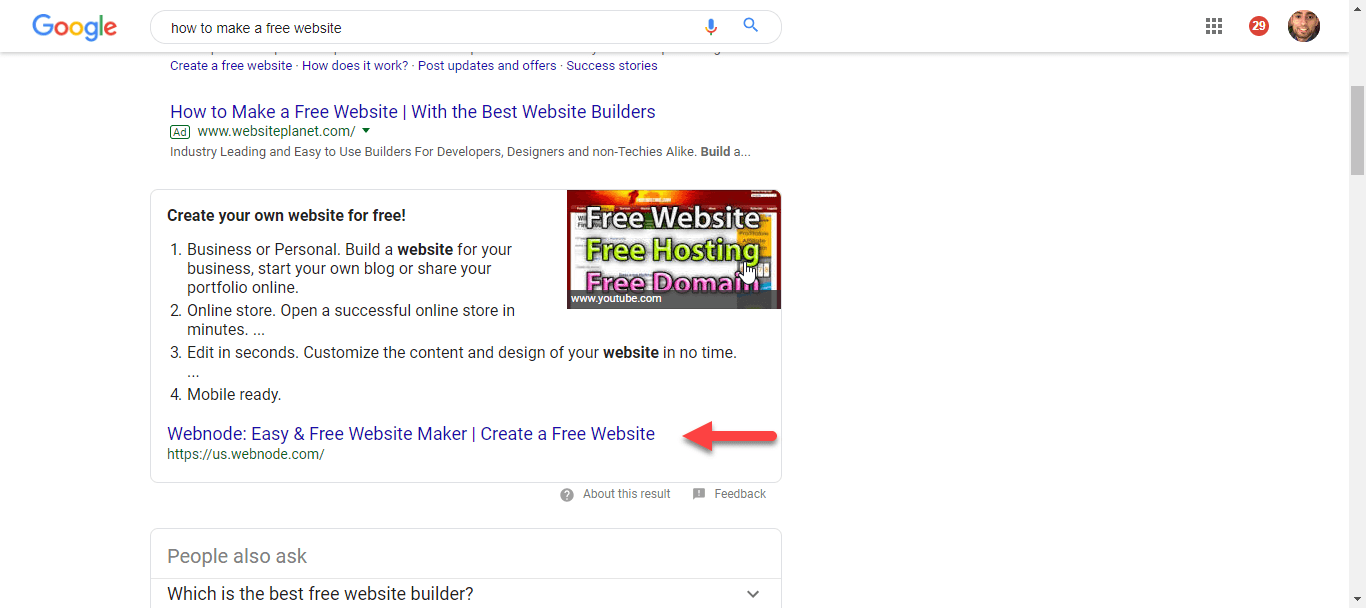Click the vertical page scrollbar thumb

[1357, 130]
